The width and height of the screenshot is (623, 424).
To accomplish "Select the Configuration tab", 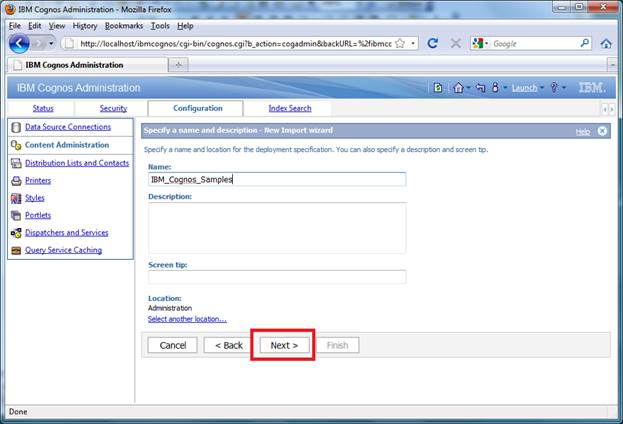I will (x=197, y=108).
